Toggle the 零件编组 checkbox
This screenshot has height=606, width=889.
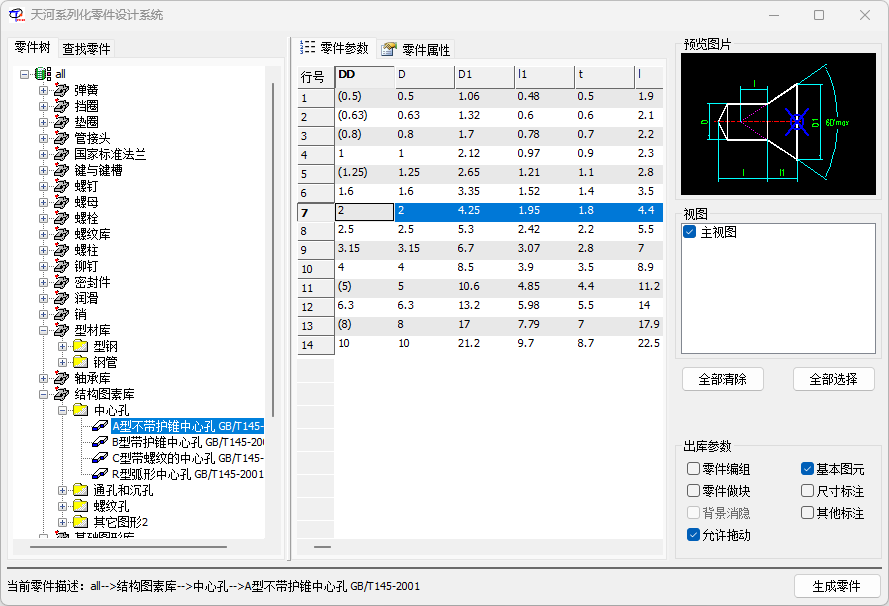[x=693, y=468]
